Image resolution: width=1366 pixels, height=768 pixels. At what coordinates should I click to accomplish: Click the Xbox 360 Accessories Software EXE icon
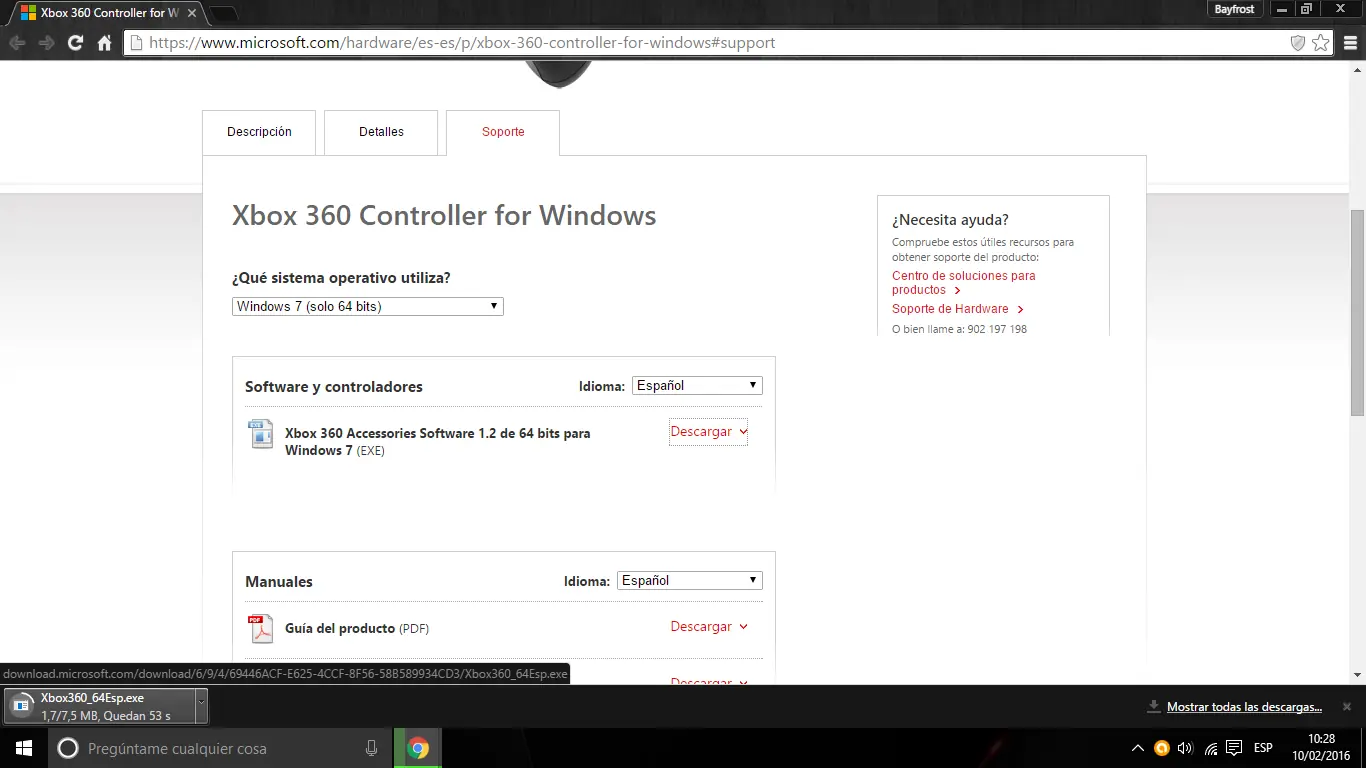point(260,435)
